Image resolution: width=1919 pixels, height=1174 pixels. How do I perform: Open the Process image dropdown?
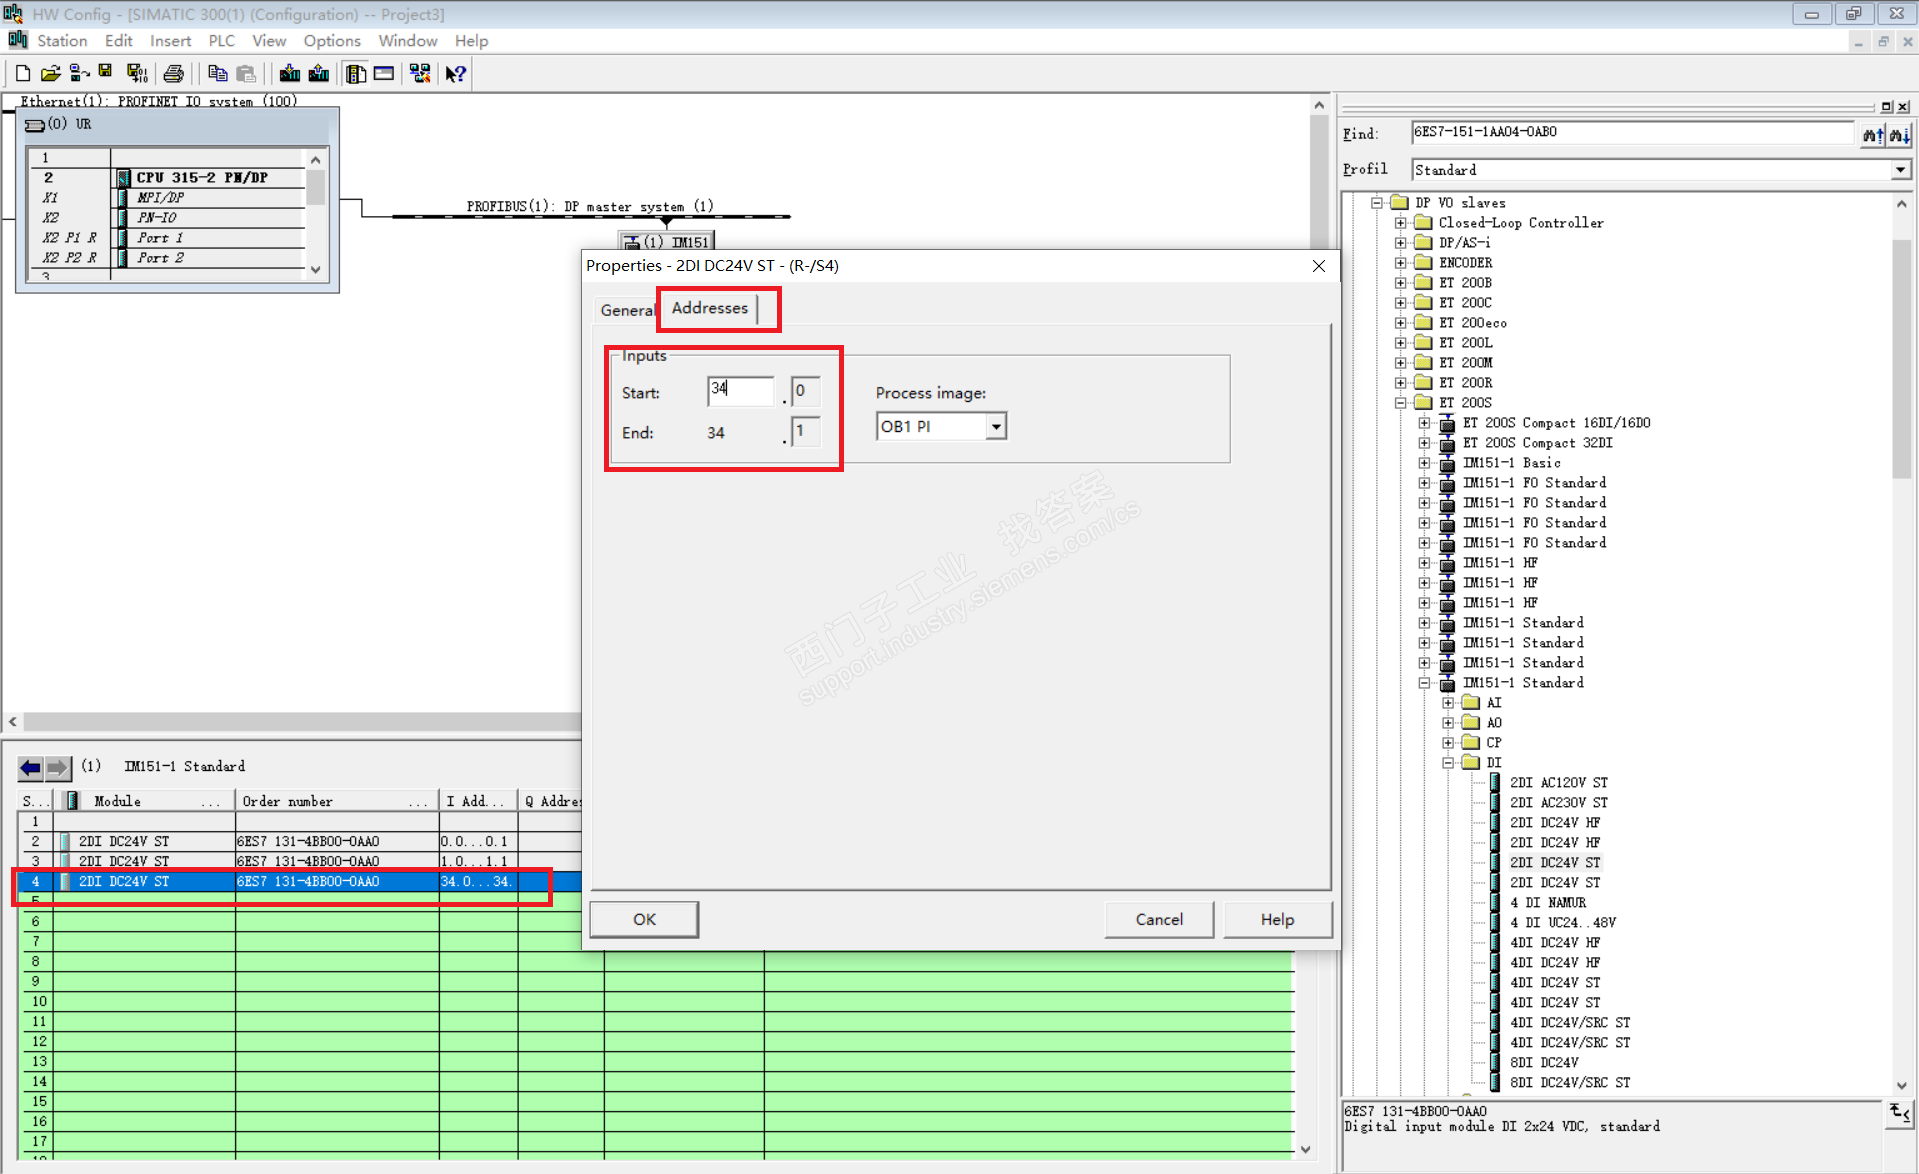tap(995, 427)
